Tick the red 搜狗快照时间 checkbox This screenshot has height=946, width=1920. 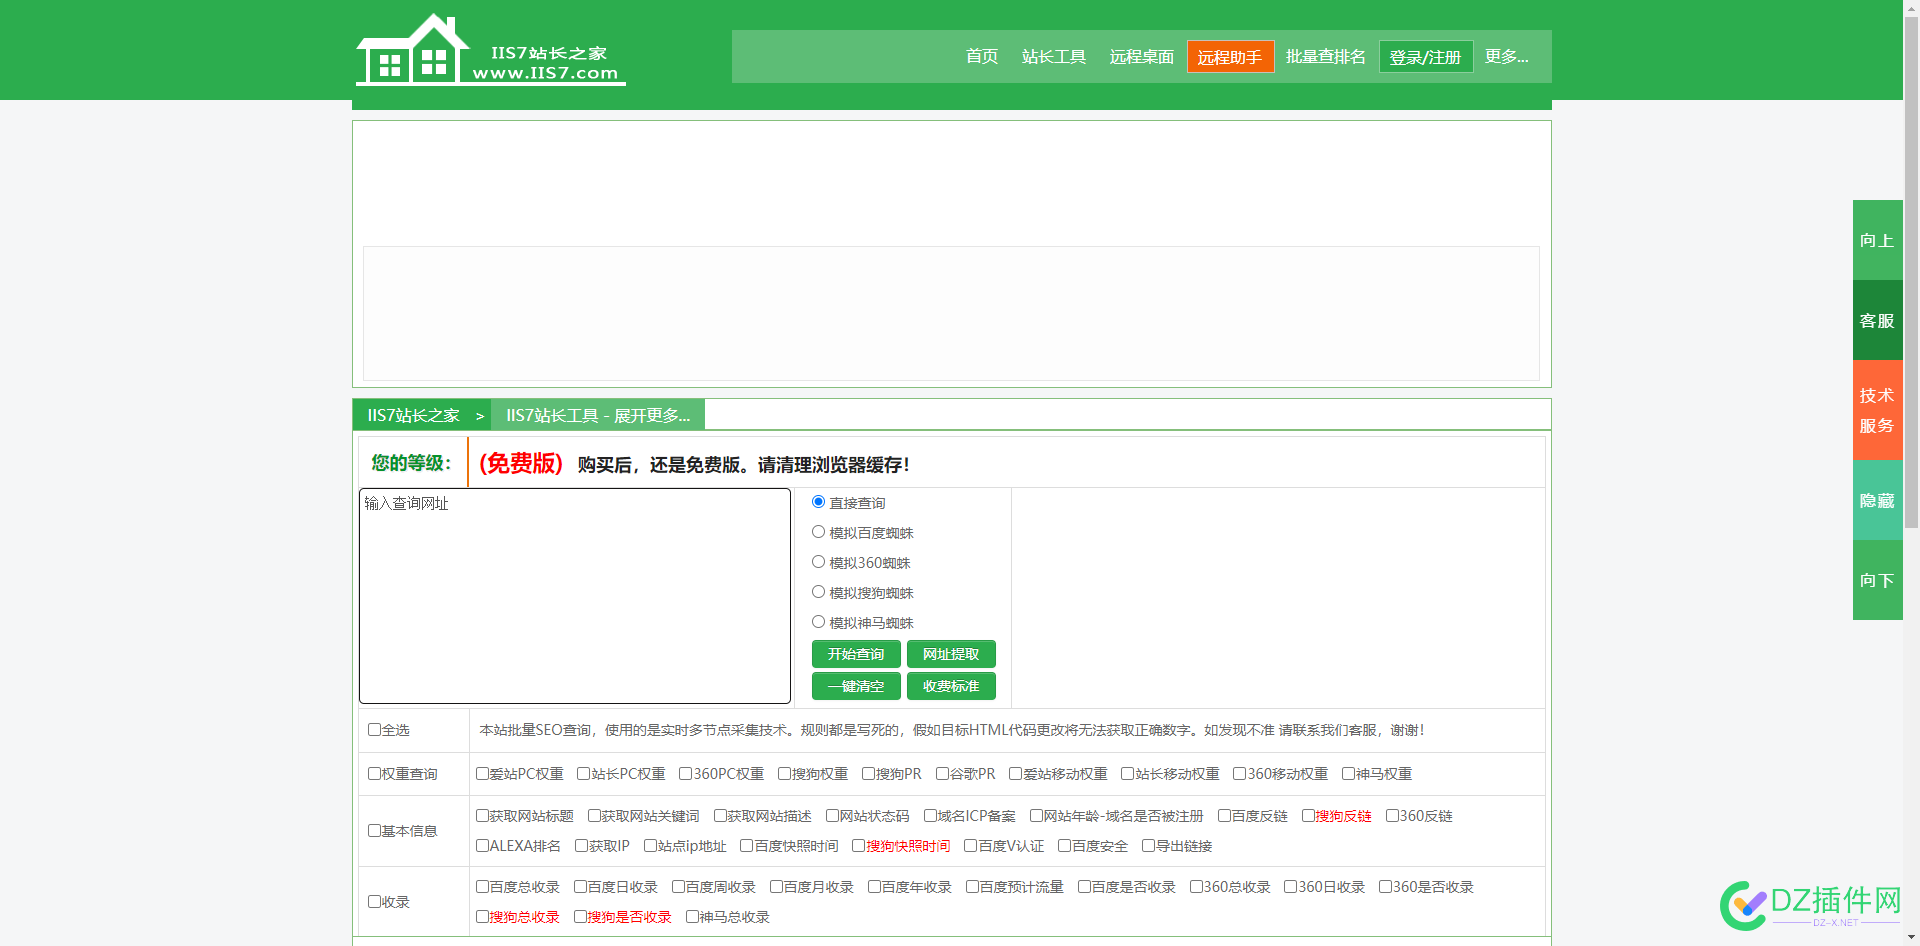point(858,846)
